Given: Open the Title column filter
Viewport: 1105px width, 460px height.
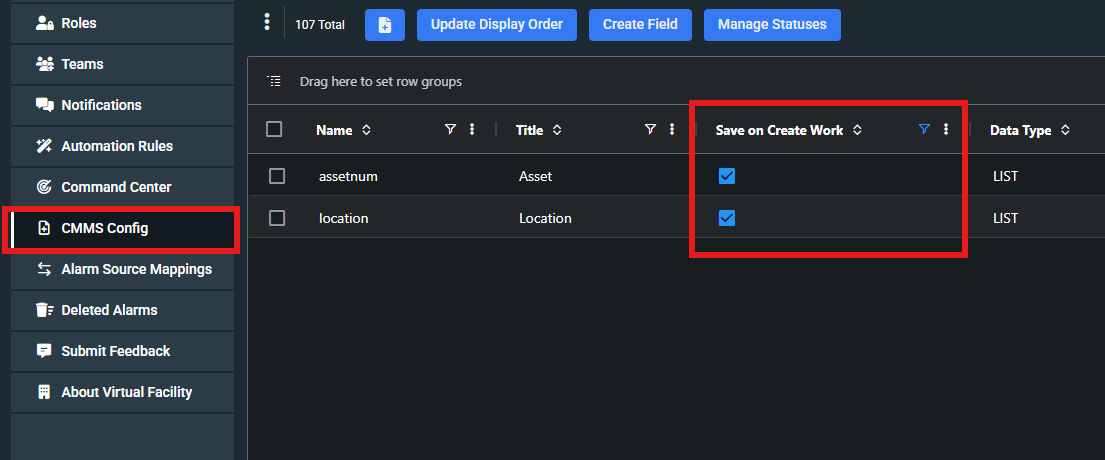Looking at the screenshot, I should click(x=650, y=129).
